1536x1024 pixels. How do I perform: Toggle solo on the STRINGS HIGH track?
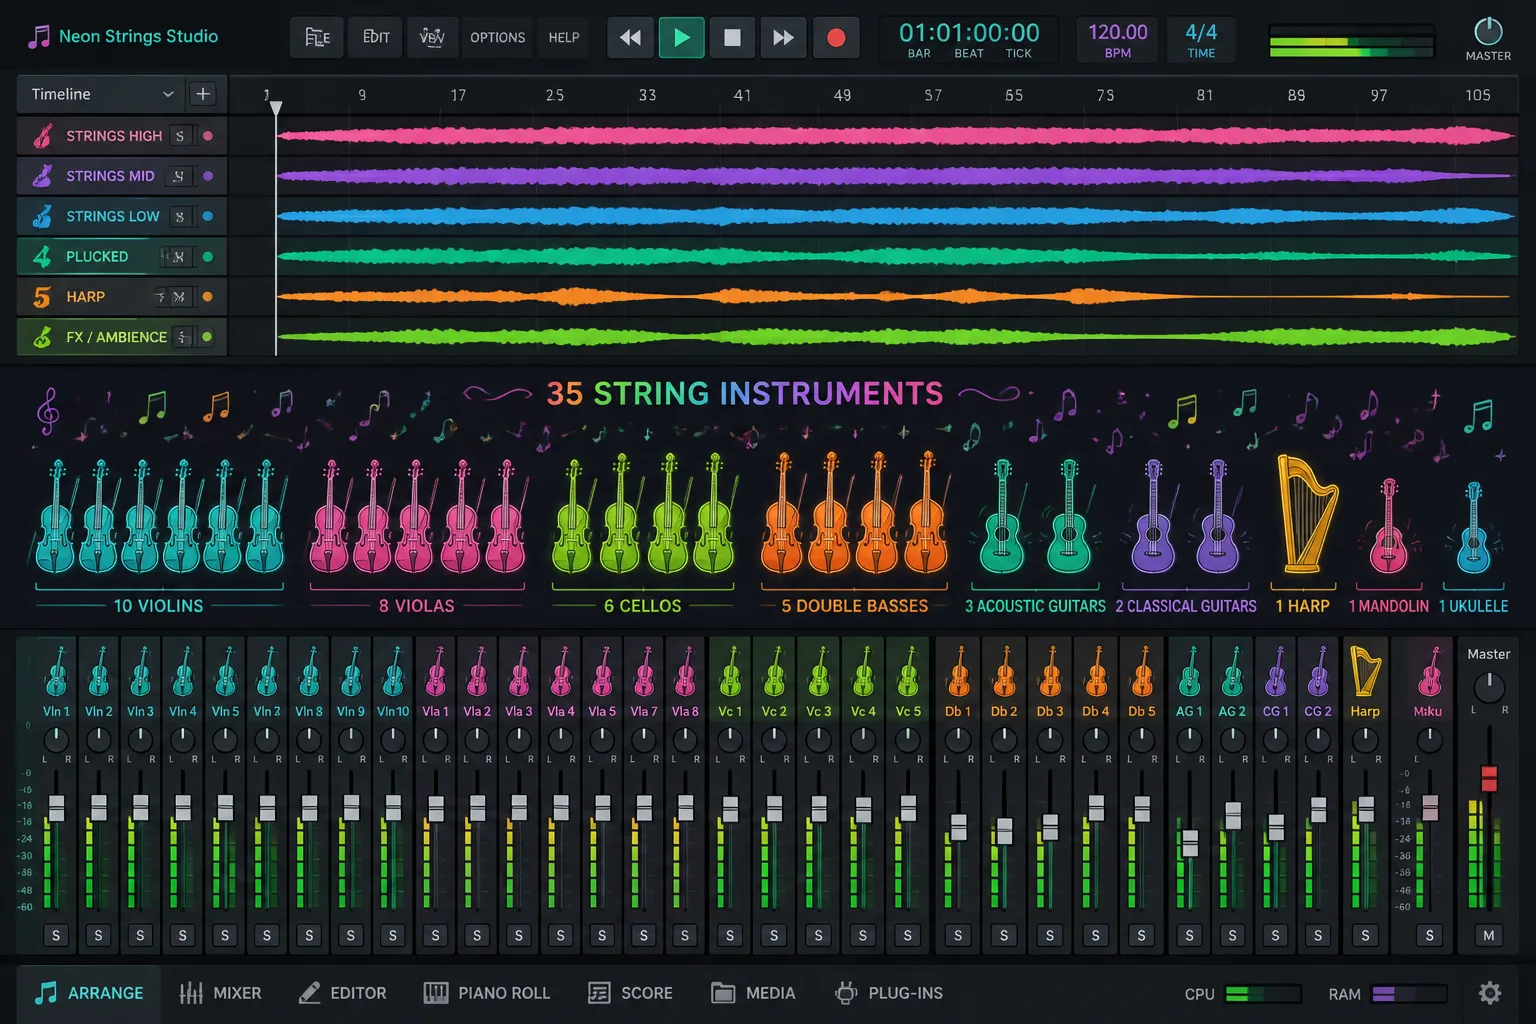(x=180, y=135)
